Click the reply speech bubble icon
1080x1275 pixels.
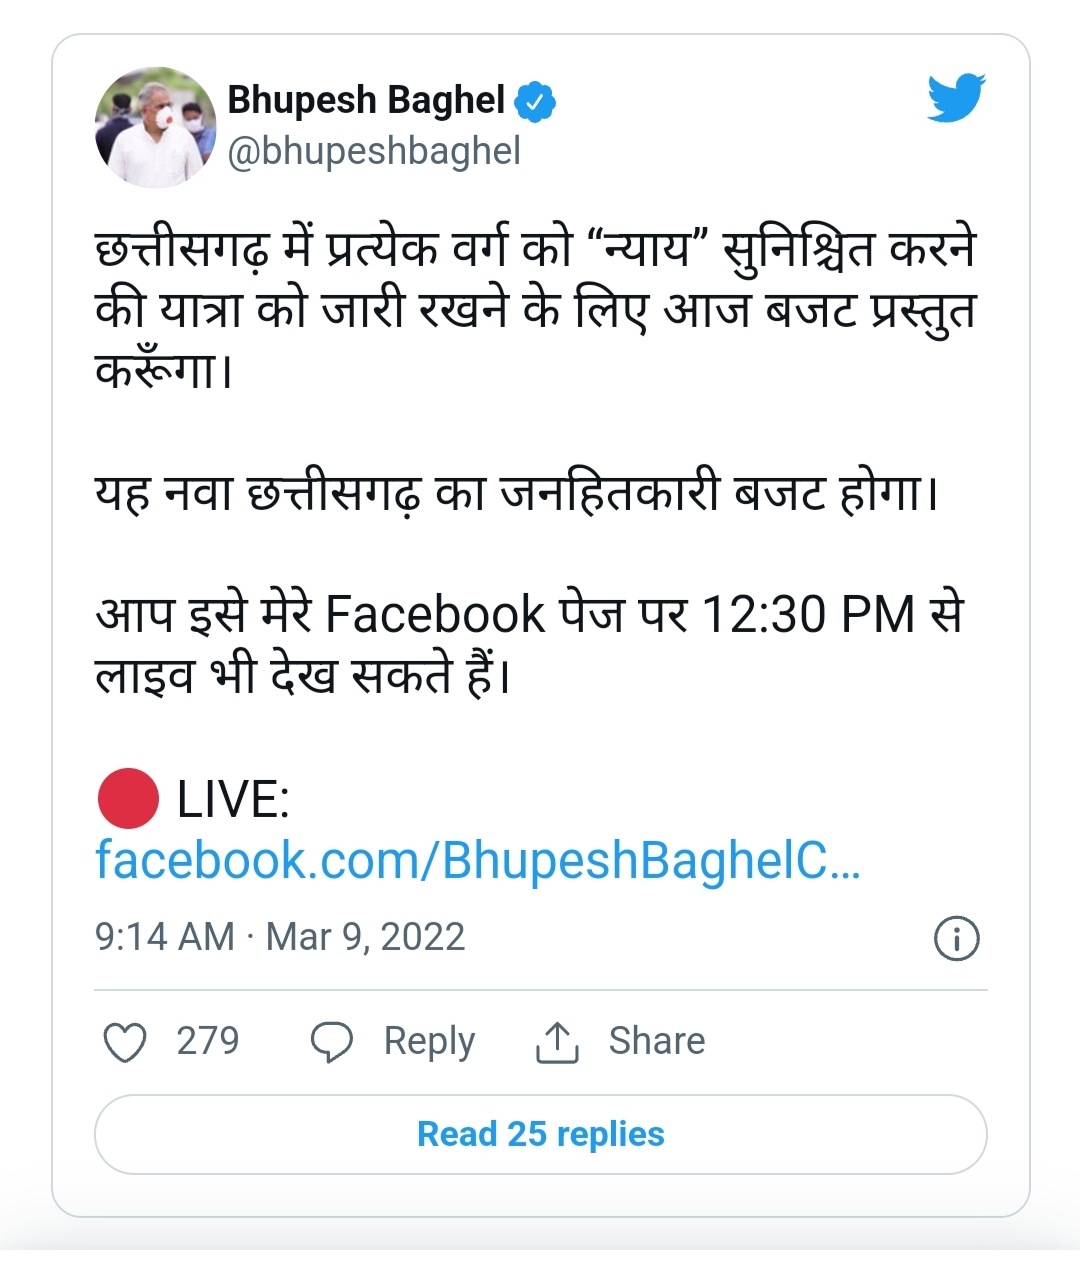coord(332,1042)
